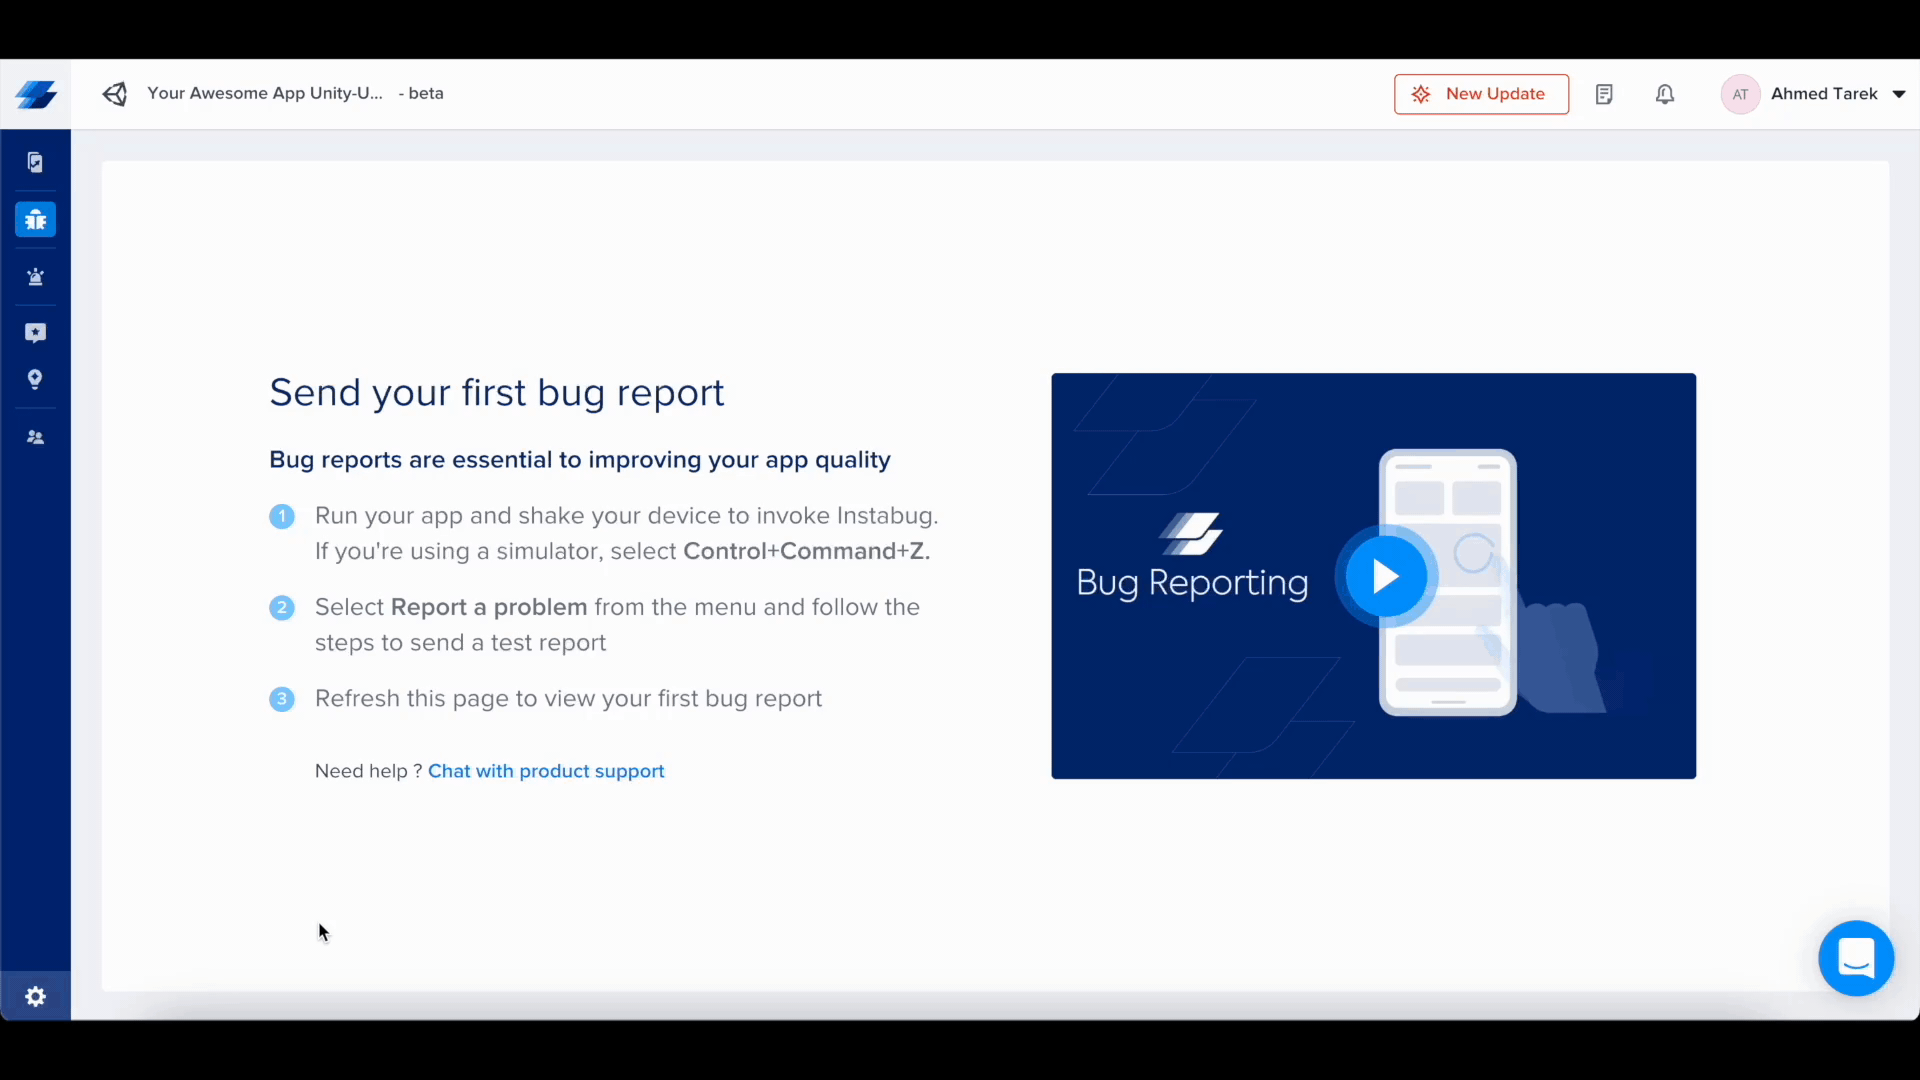
Task: Play the Bug Reporting video
Action: [x=1385, y=576]
